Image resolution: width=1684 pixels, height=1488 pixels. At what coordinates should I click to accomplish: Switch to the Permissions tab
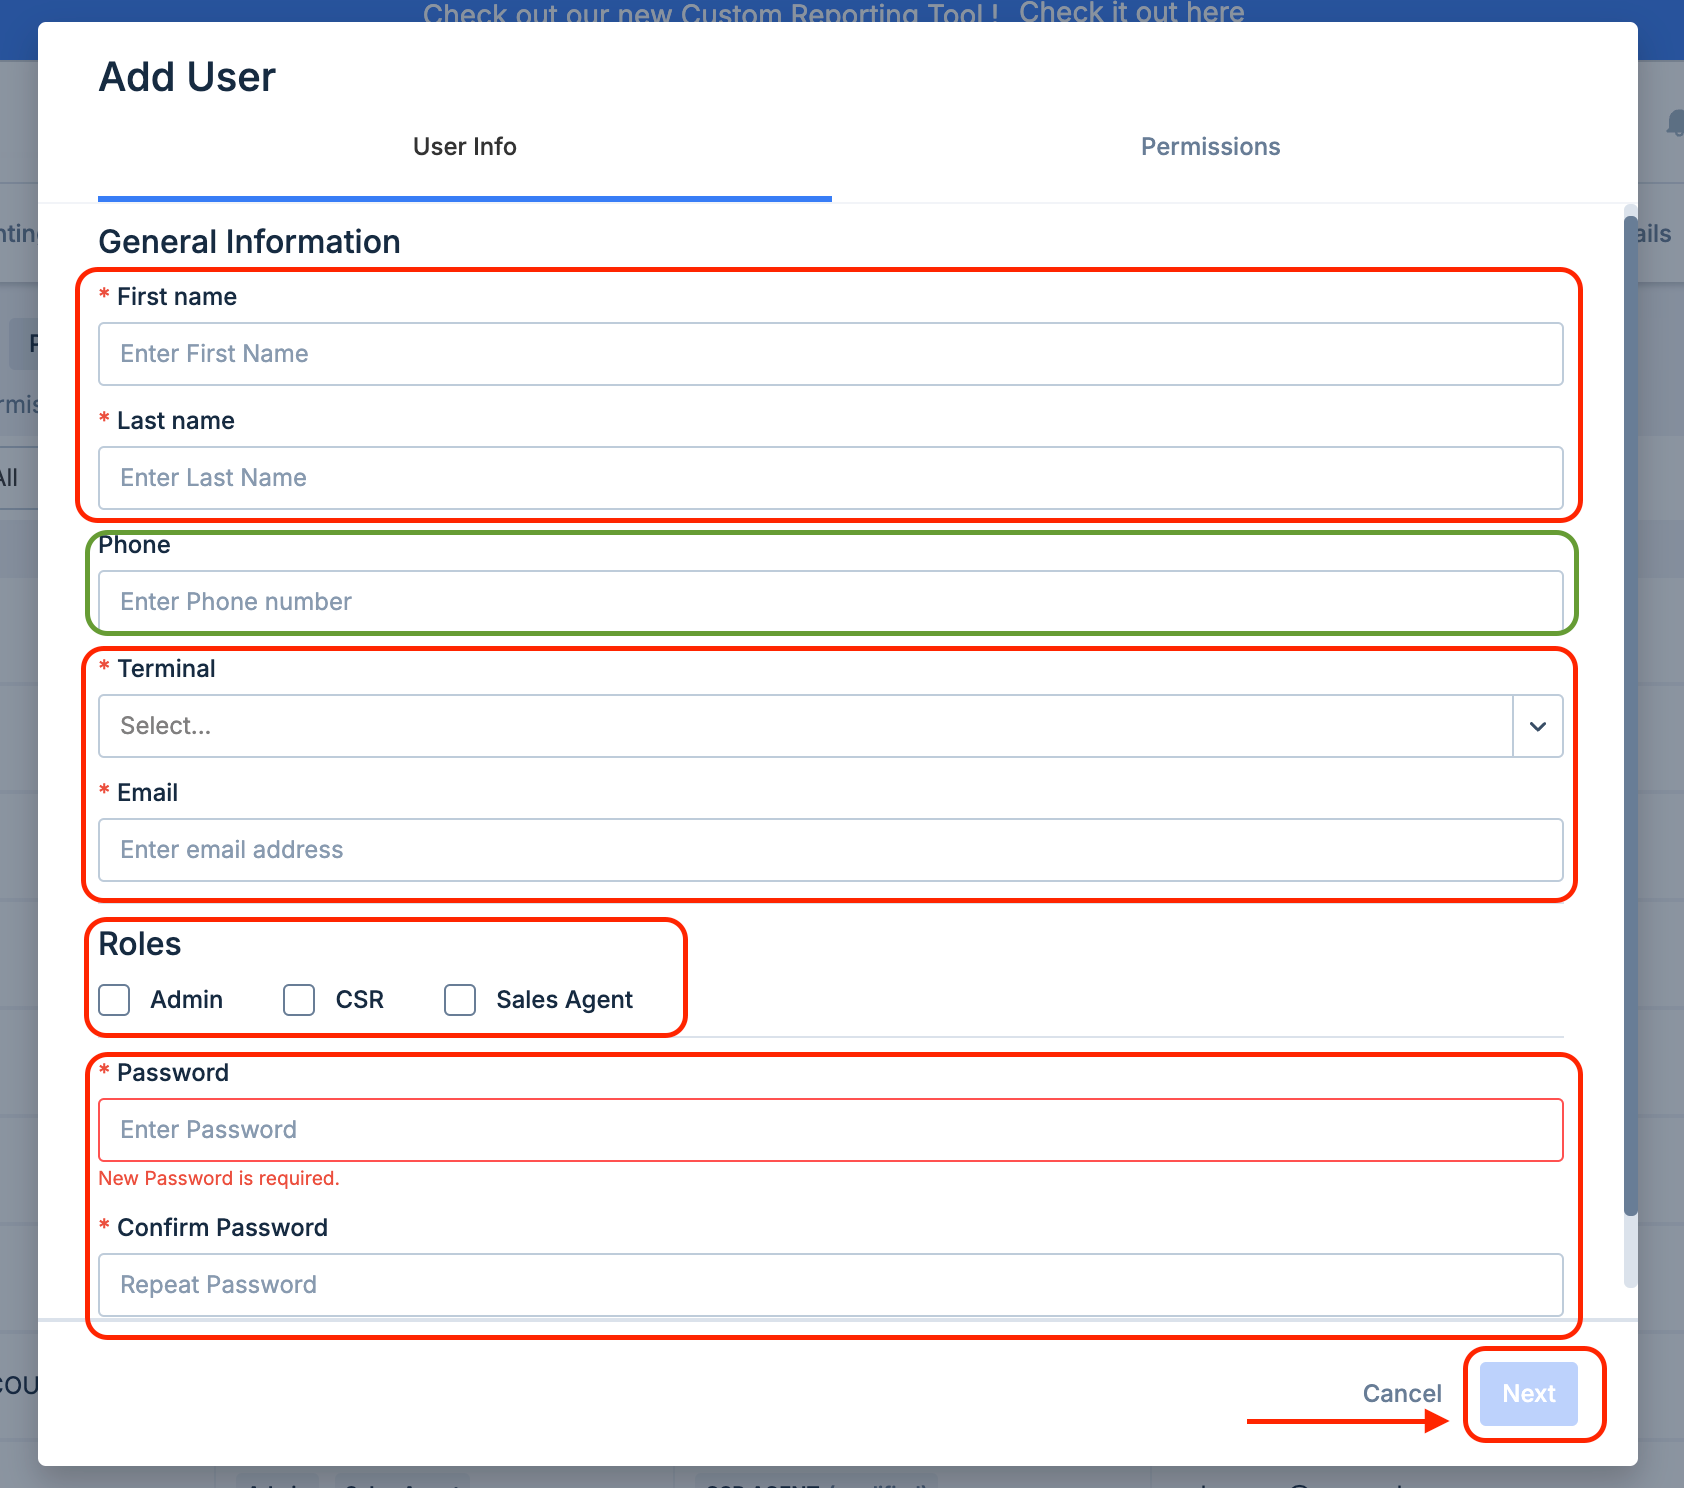[1210, 147]
